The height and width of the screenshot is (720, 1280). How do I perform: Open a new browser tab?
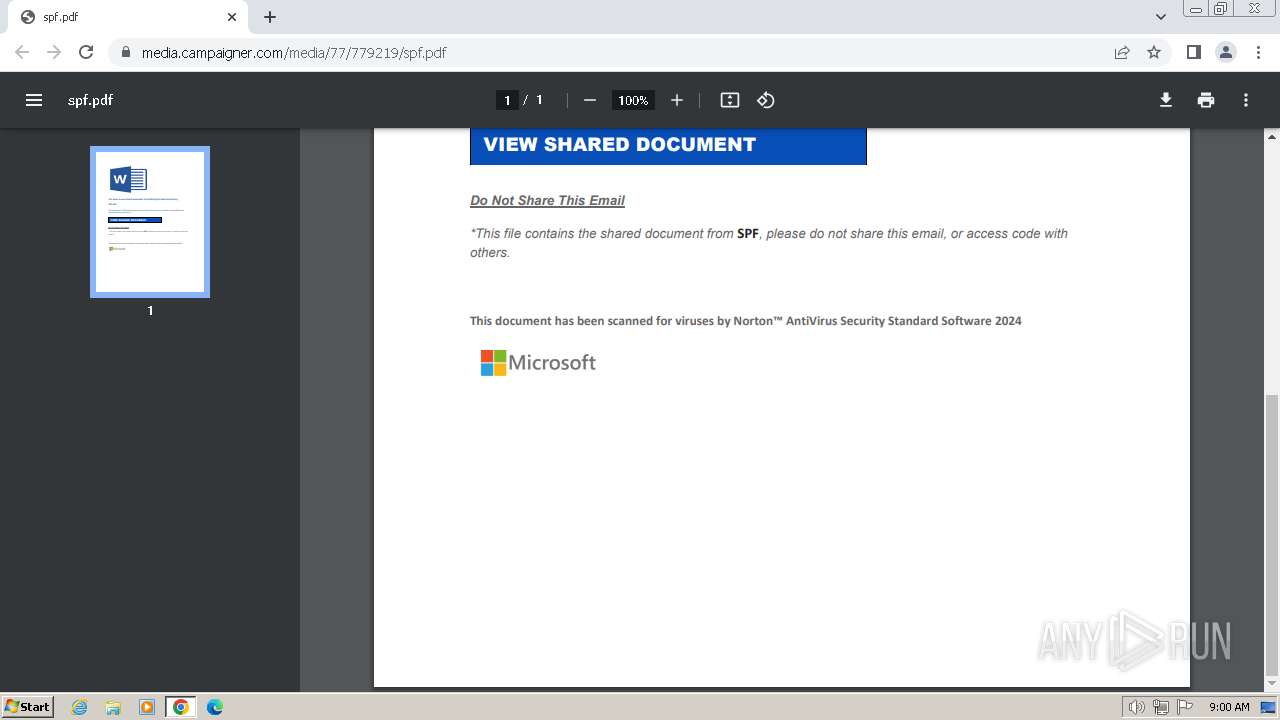270,17
